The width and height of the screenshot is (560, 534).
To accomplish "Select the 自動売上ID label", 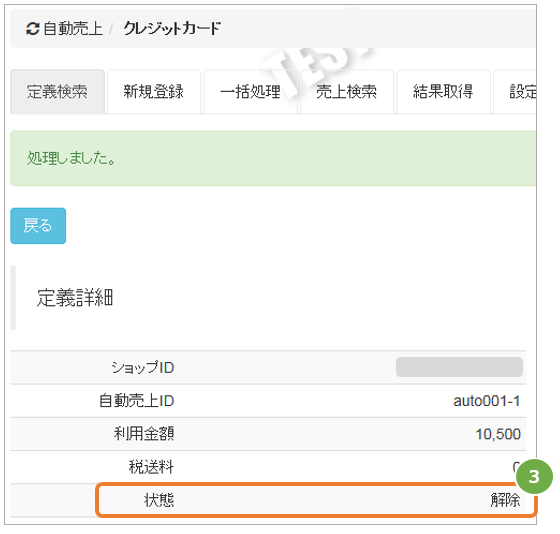I will [137, 400].
